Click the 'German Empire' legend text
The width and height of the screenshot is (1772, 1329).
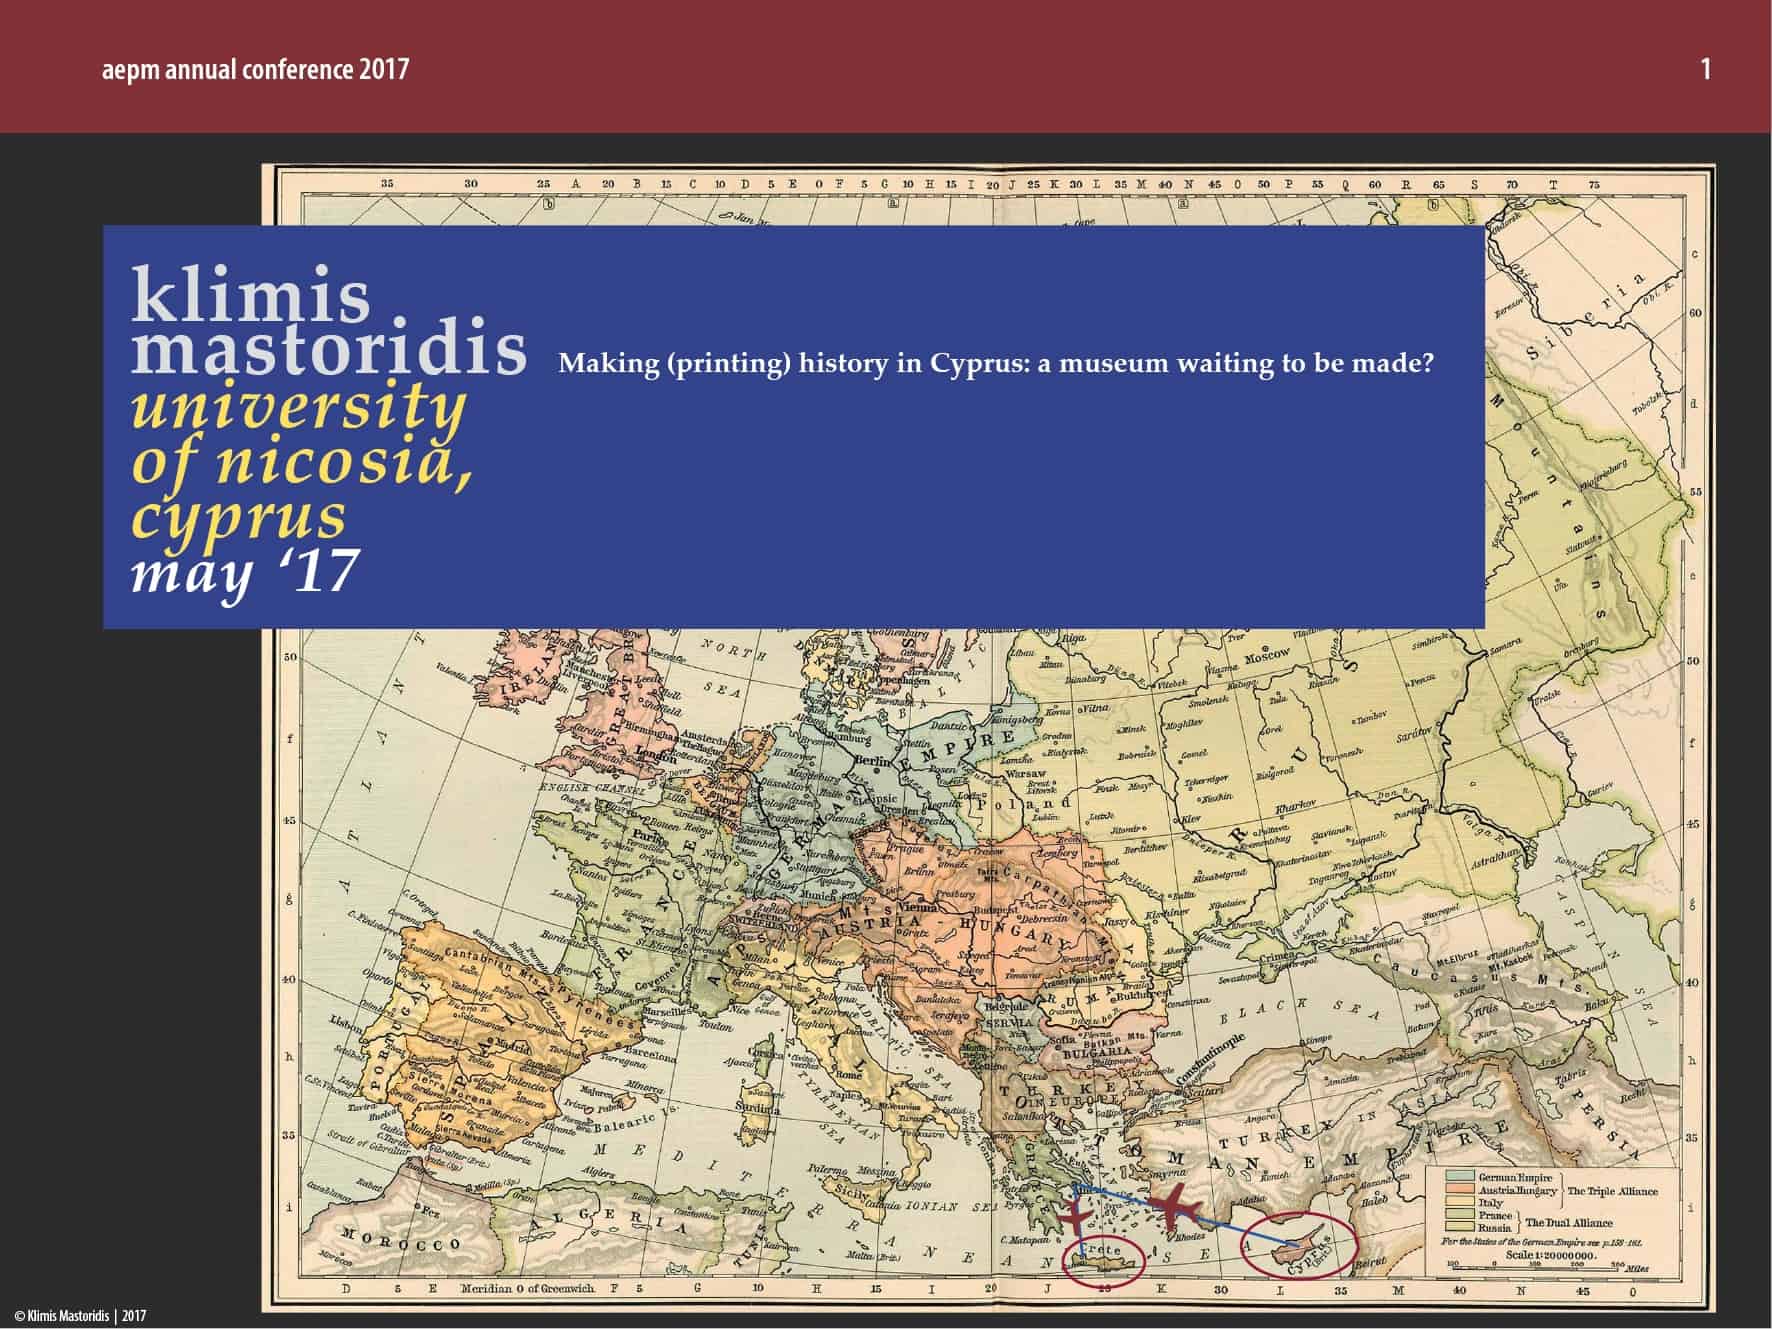1515,1178
